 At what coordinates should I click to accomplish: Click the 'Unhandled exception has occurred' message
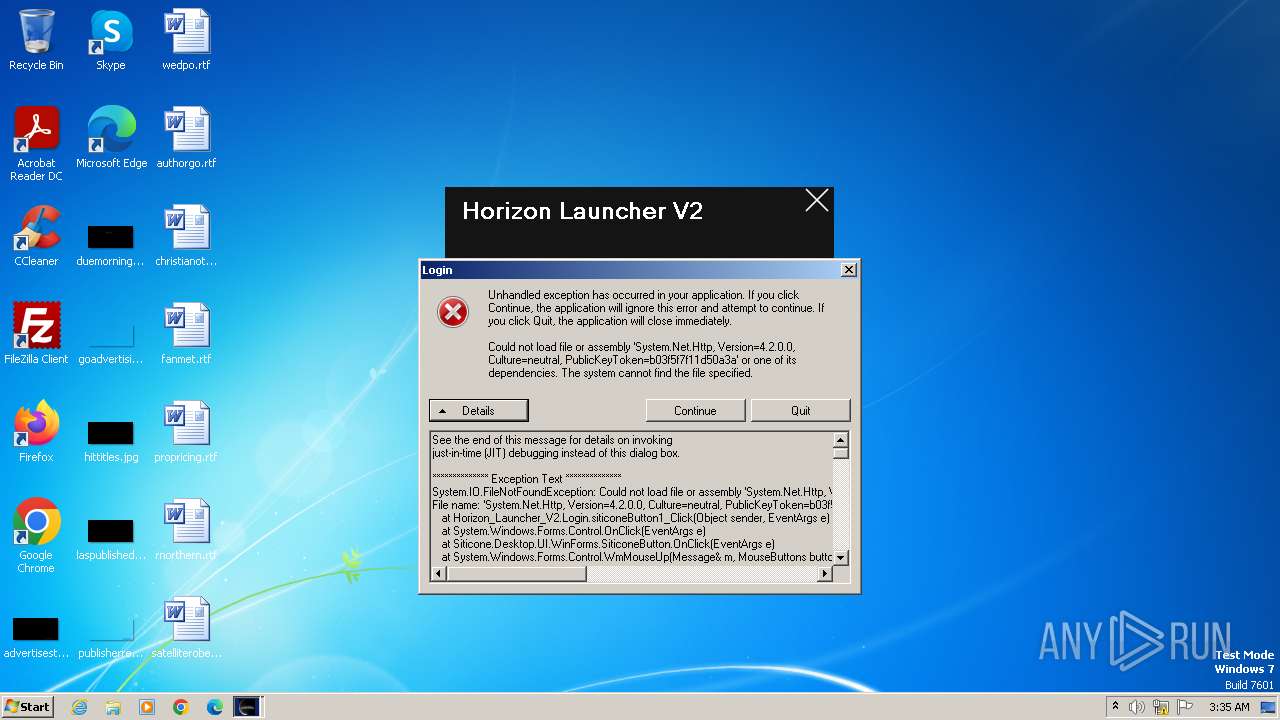656,308
